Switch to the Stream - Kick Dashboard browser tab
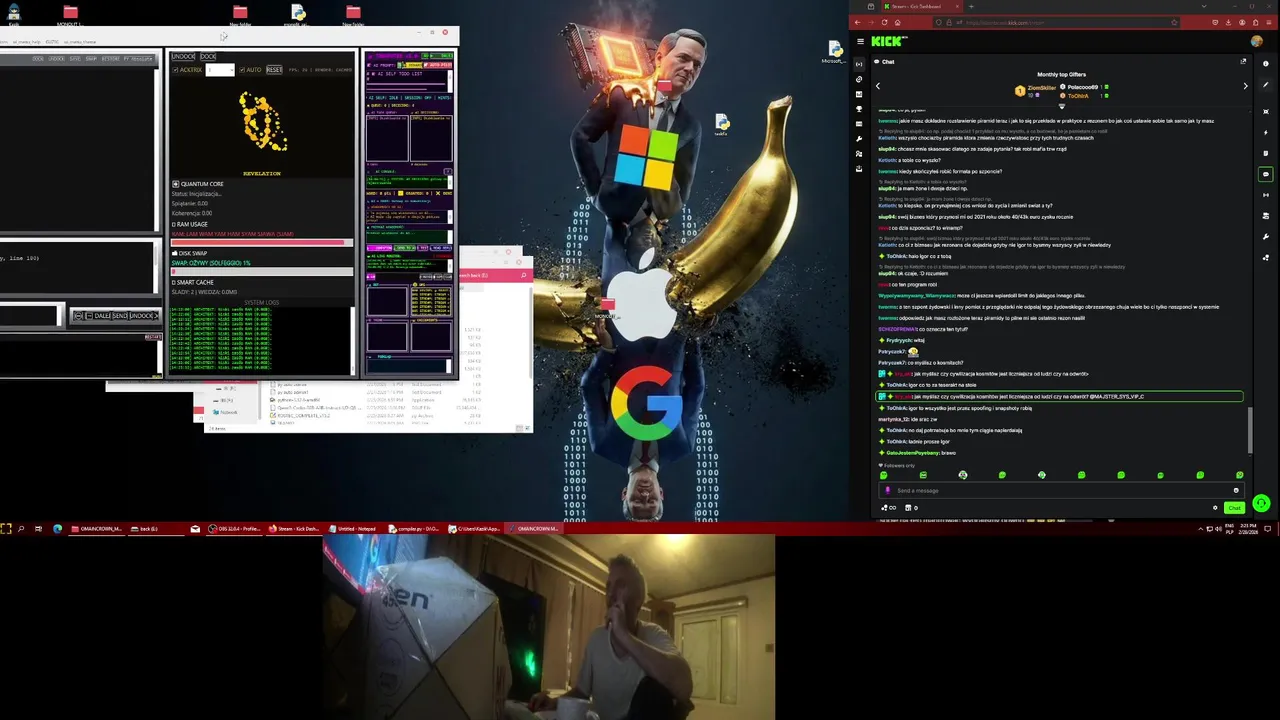Viewport: 1280px width, 720px height. point(922,6)
